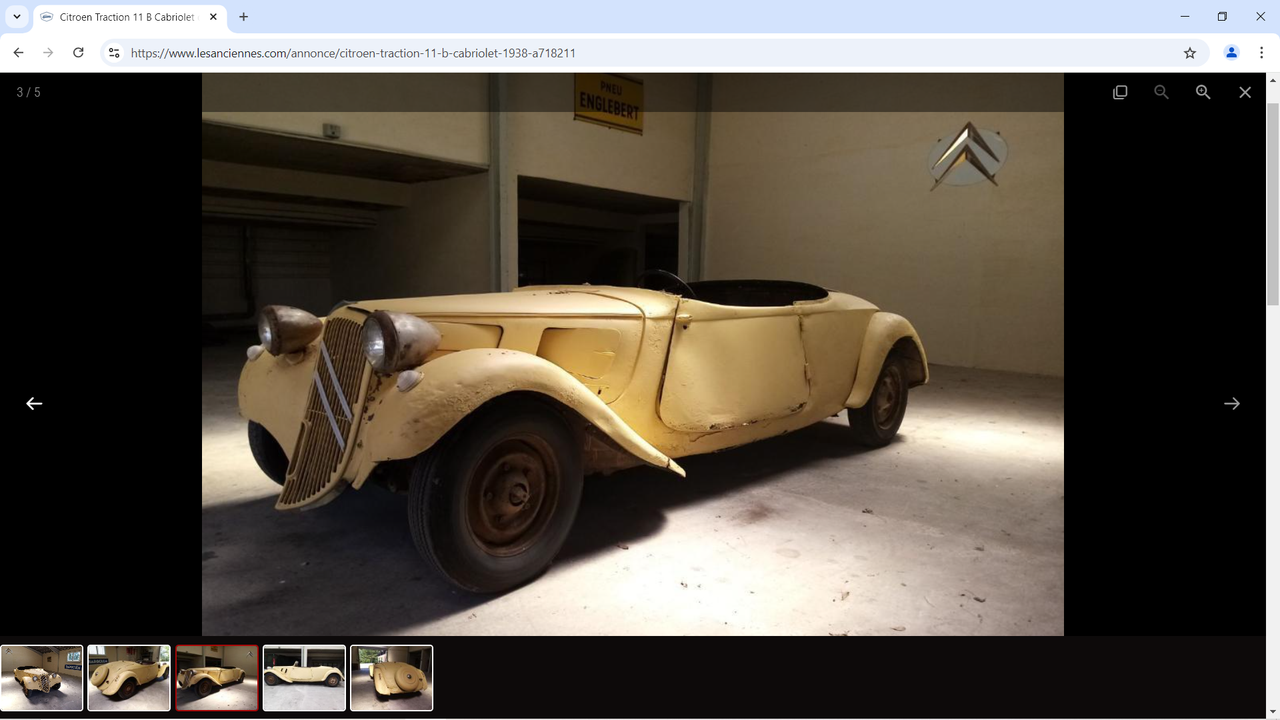Bookmark this page with the star icon
This screenshot has width=1280, height=720.
[1190, 53]
